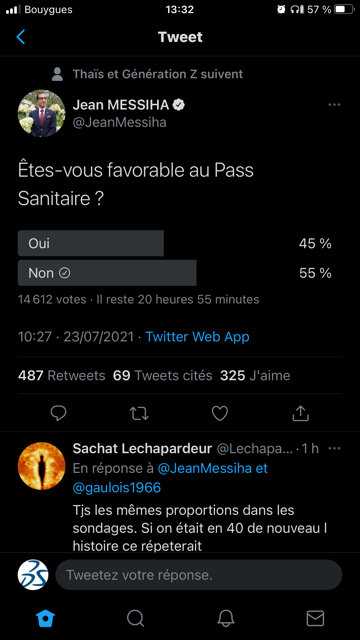Tap the back arrow icon

pyautogui.click(x=21, y=37)
